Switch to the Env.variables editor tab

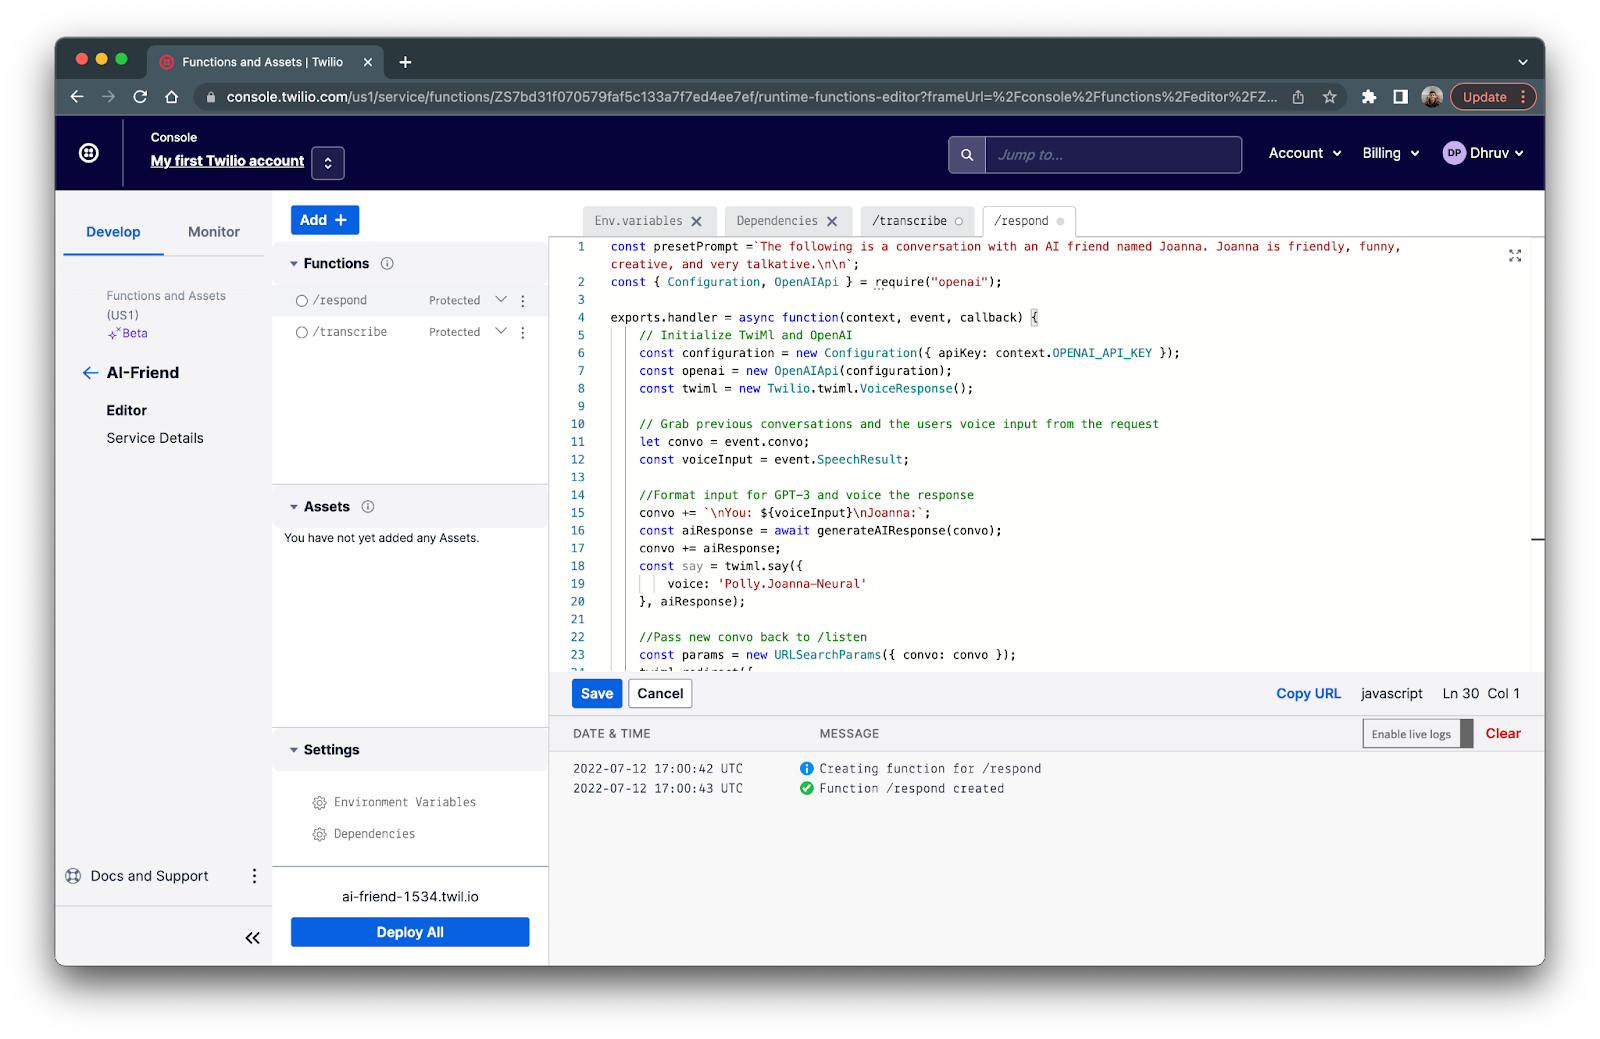[638, 221]
